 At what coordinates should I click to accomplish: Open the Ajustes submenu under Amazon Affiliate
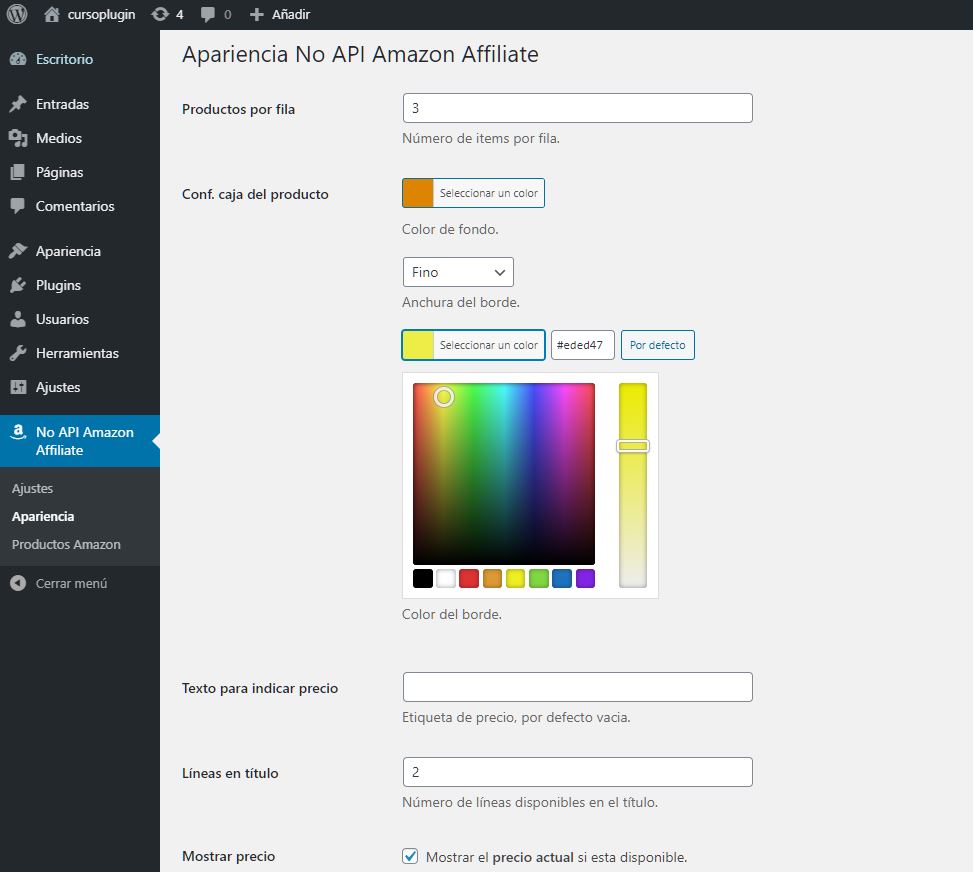(32, 488)
